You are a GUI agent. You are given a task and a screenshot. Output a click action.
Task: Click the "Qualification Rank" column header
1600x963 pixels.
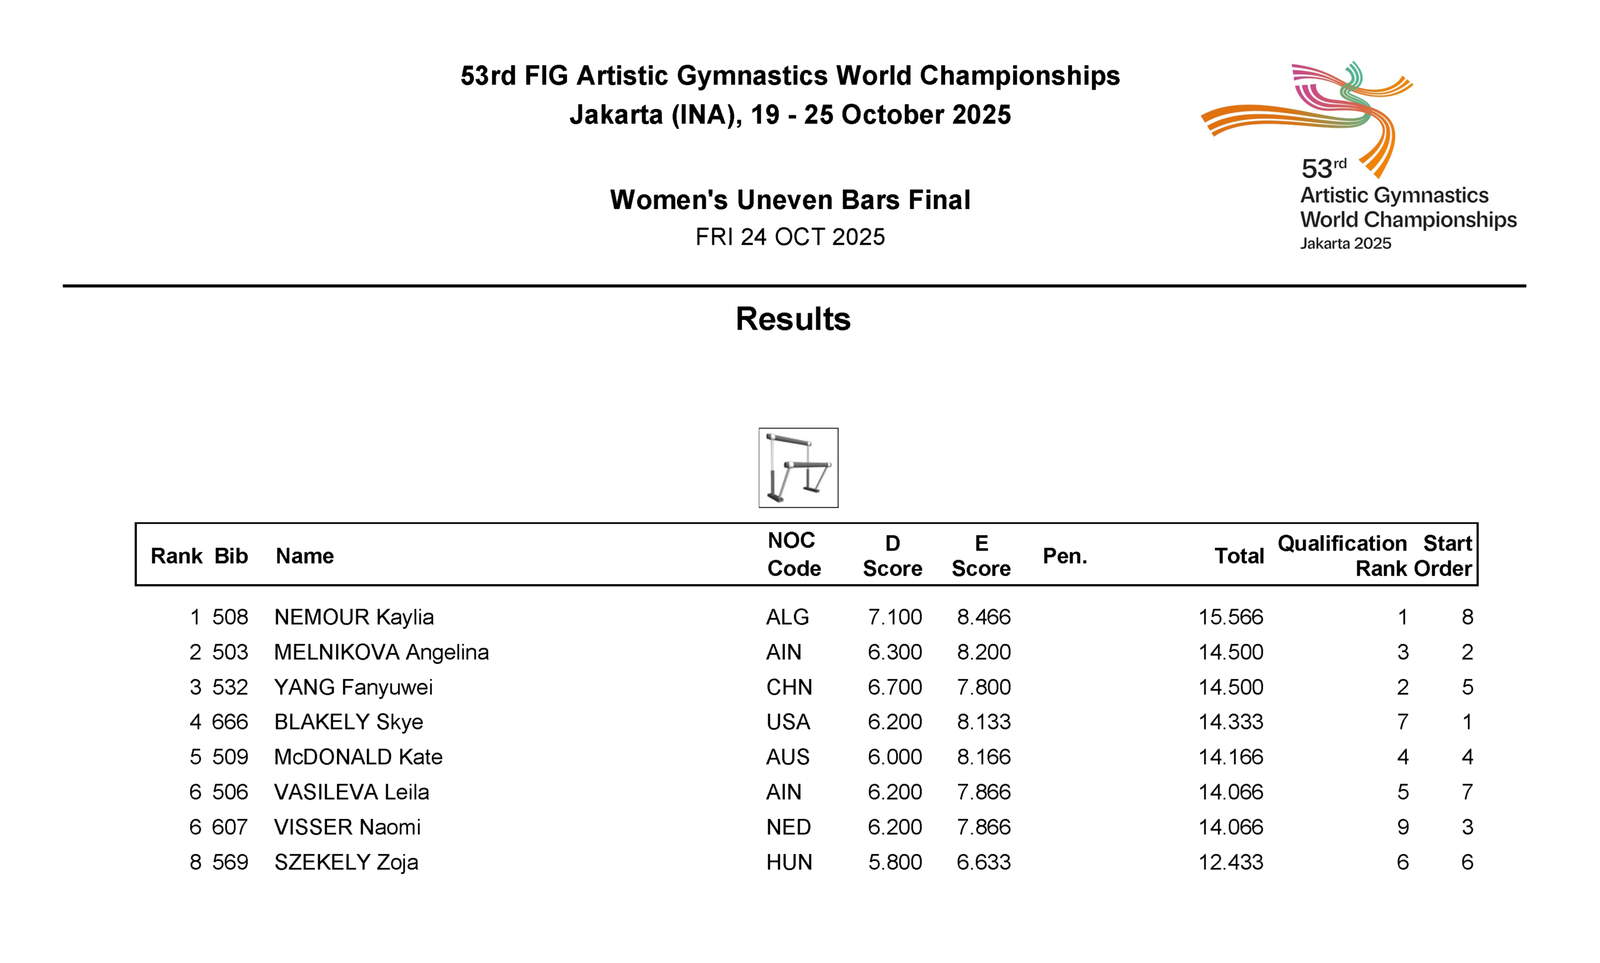[1342, 556]
